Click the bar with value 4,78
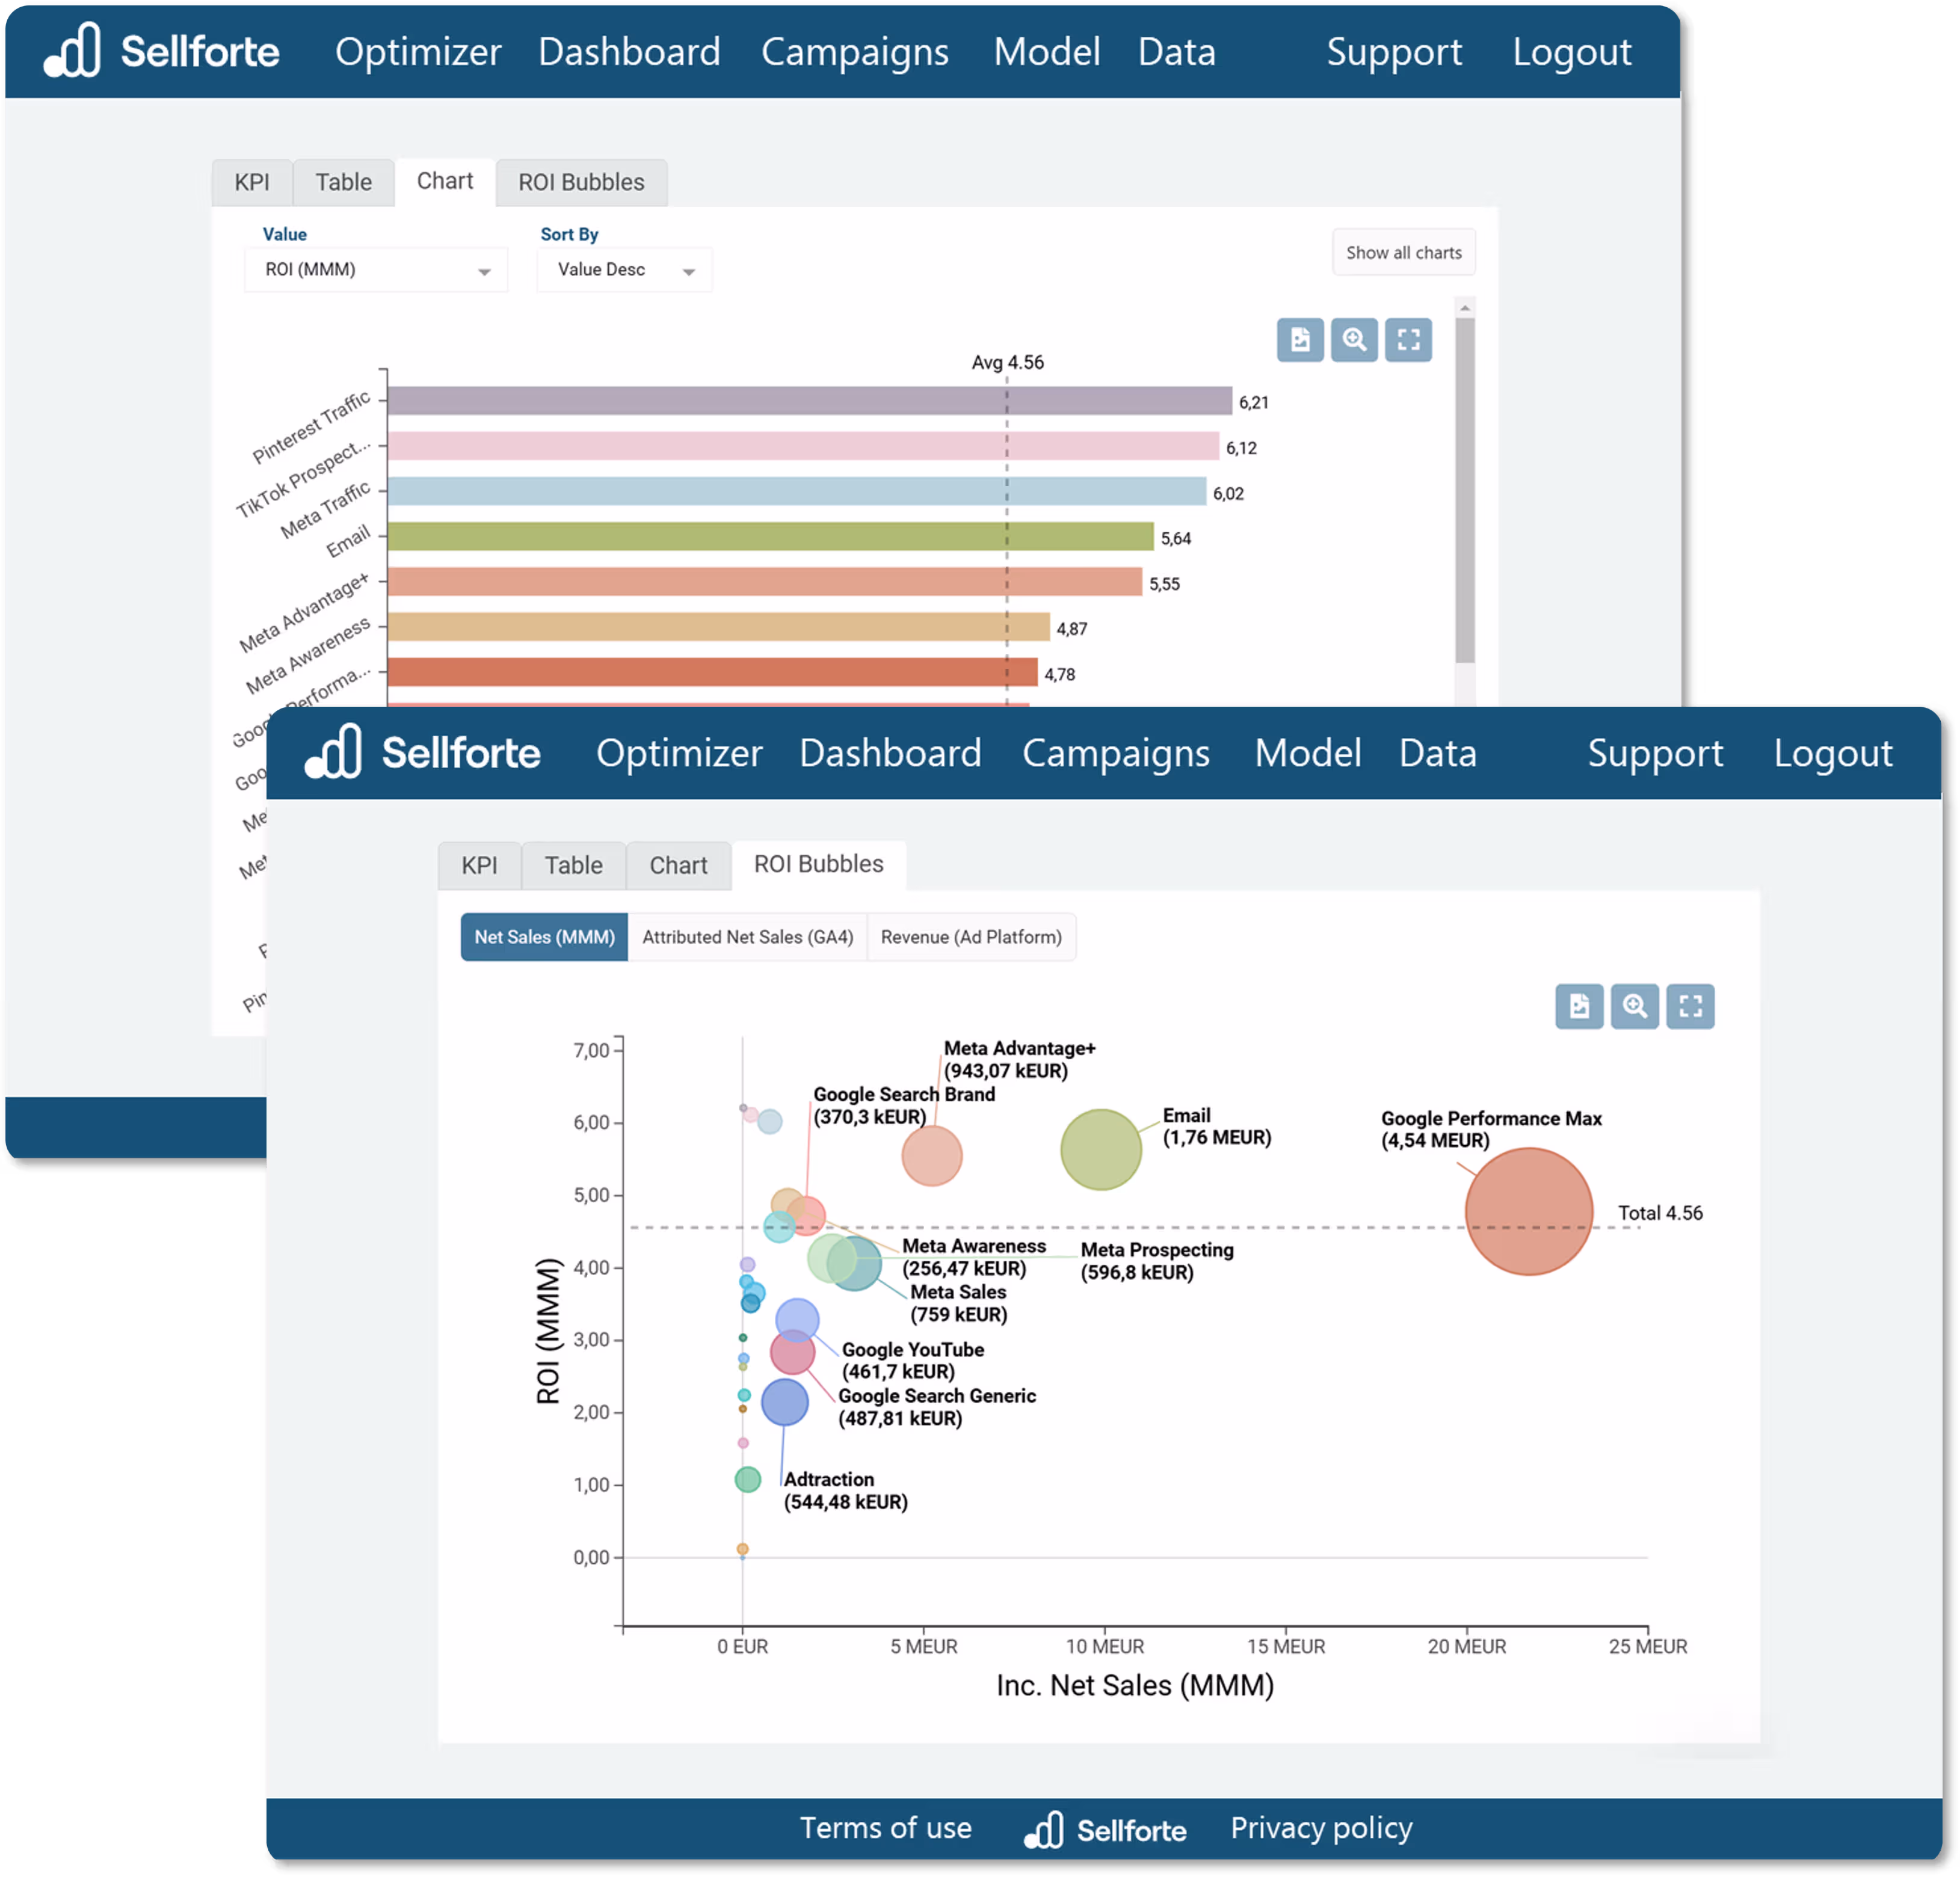This screenshot has height=1882, width=1960. pyautogui.click(x=713, y=672)
